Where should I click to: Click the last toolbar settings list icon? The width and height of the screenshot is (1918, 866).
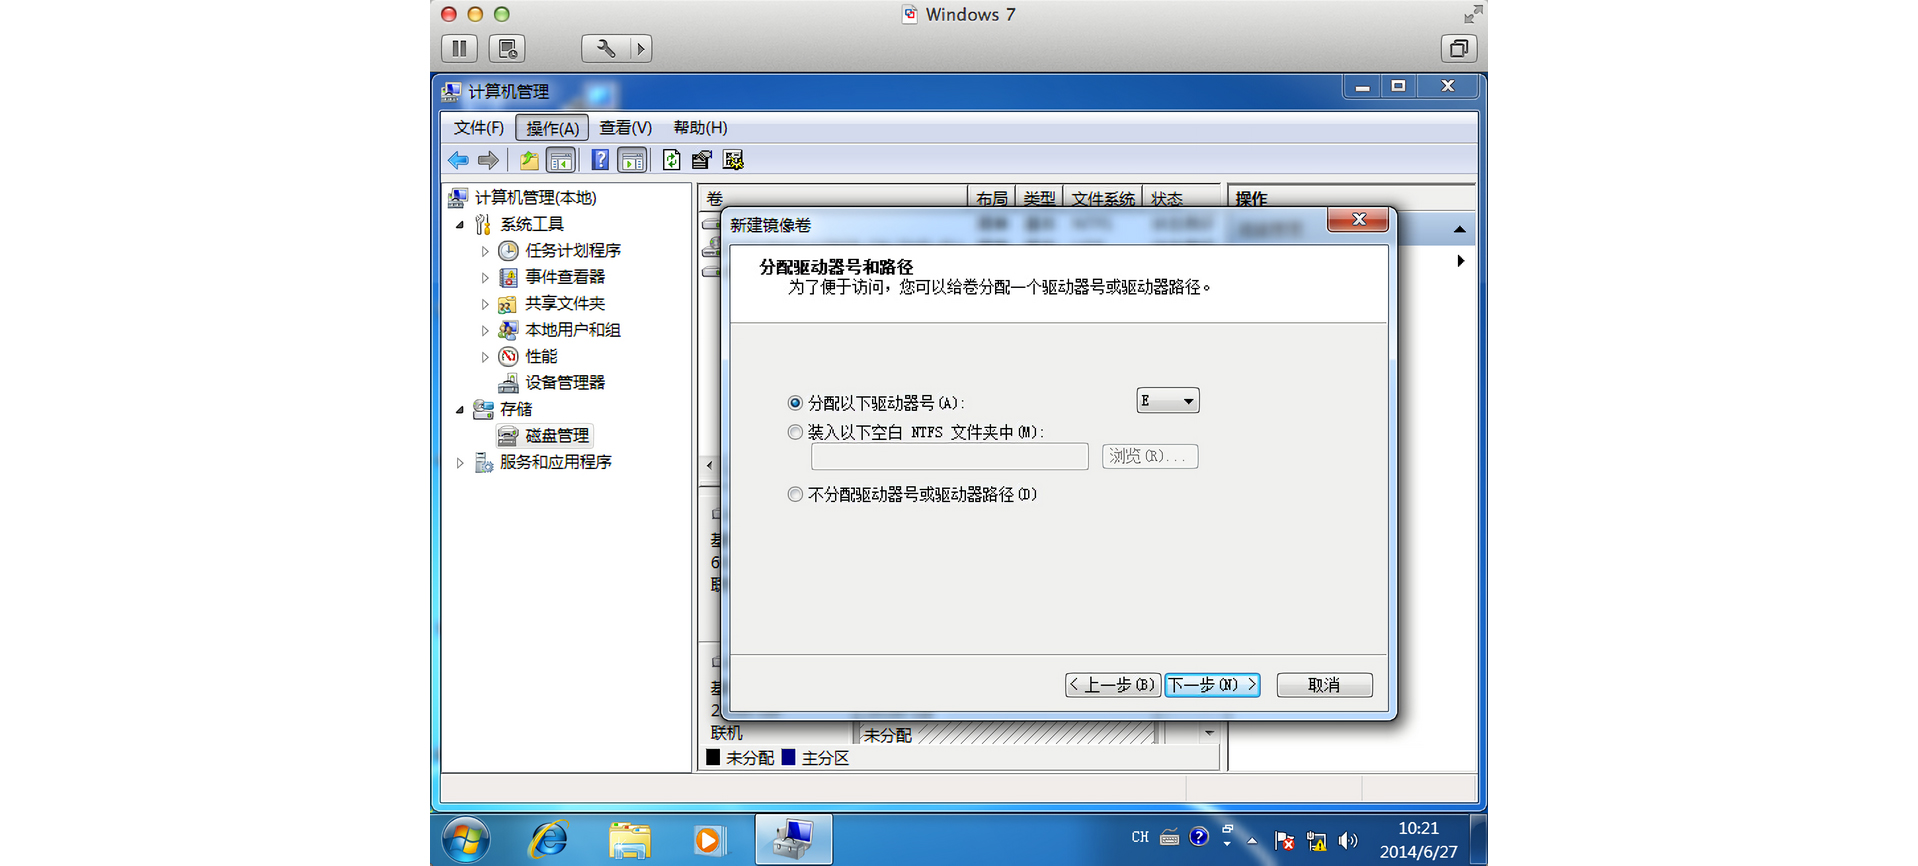click(733, 160)
